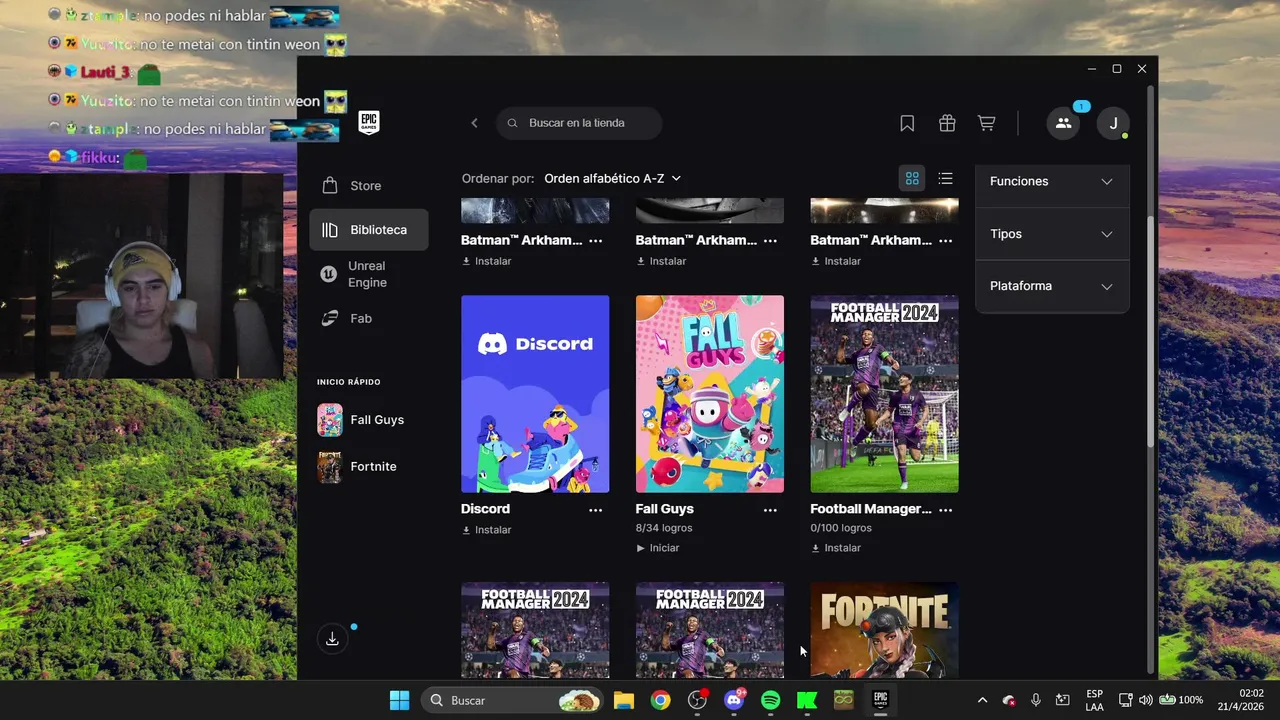Open the downloads icon in launcher sidebar
This screenshot has height=720, width=1280.
click(332, 639)
